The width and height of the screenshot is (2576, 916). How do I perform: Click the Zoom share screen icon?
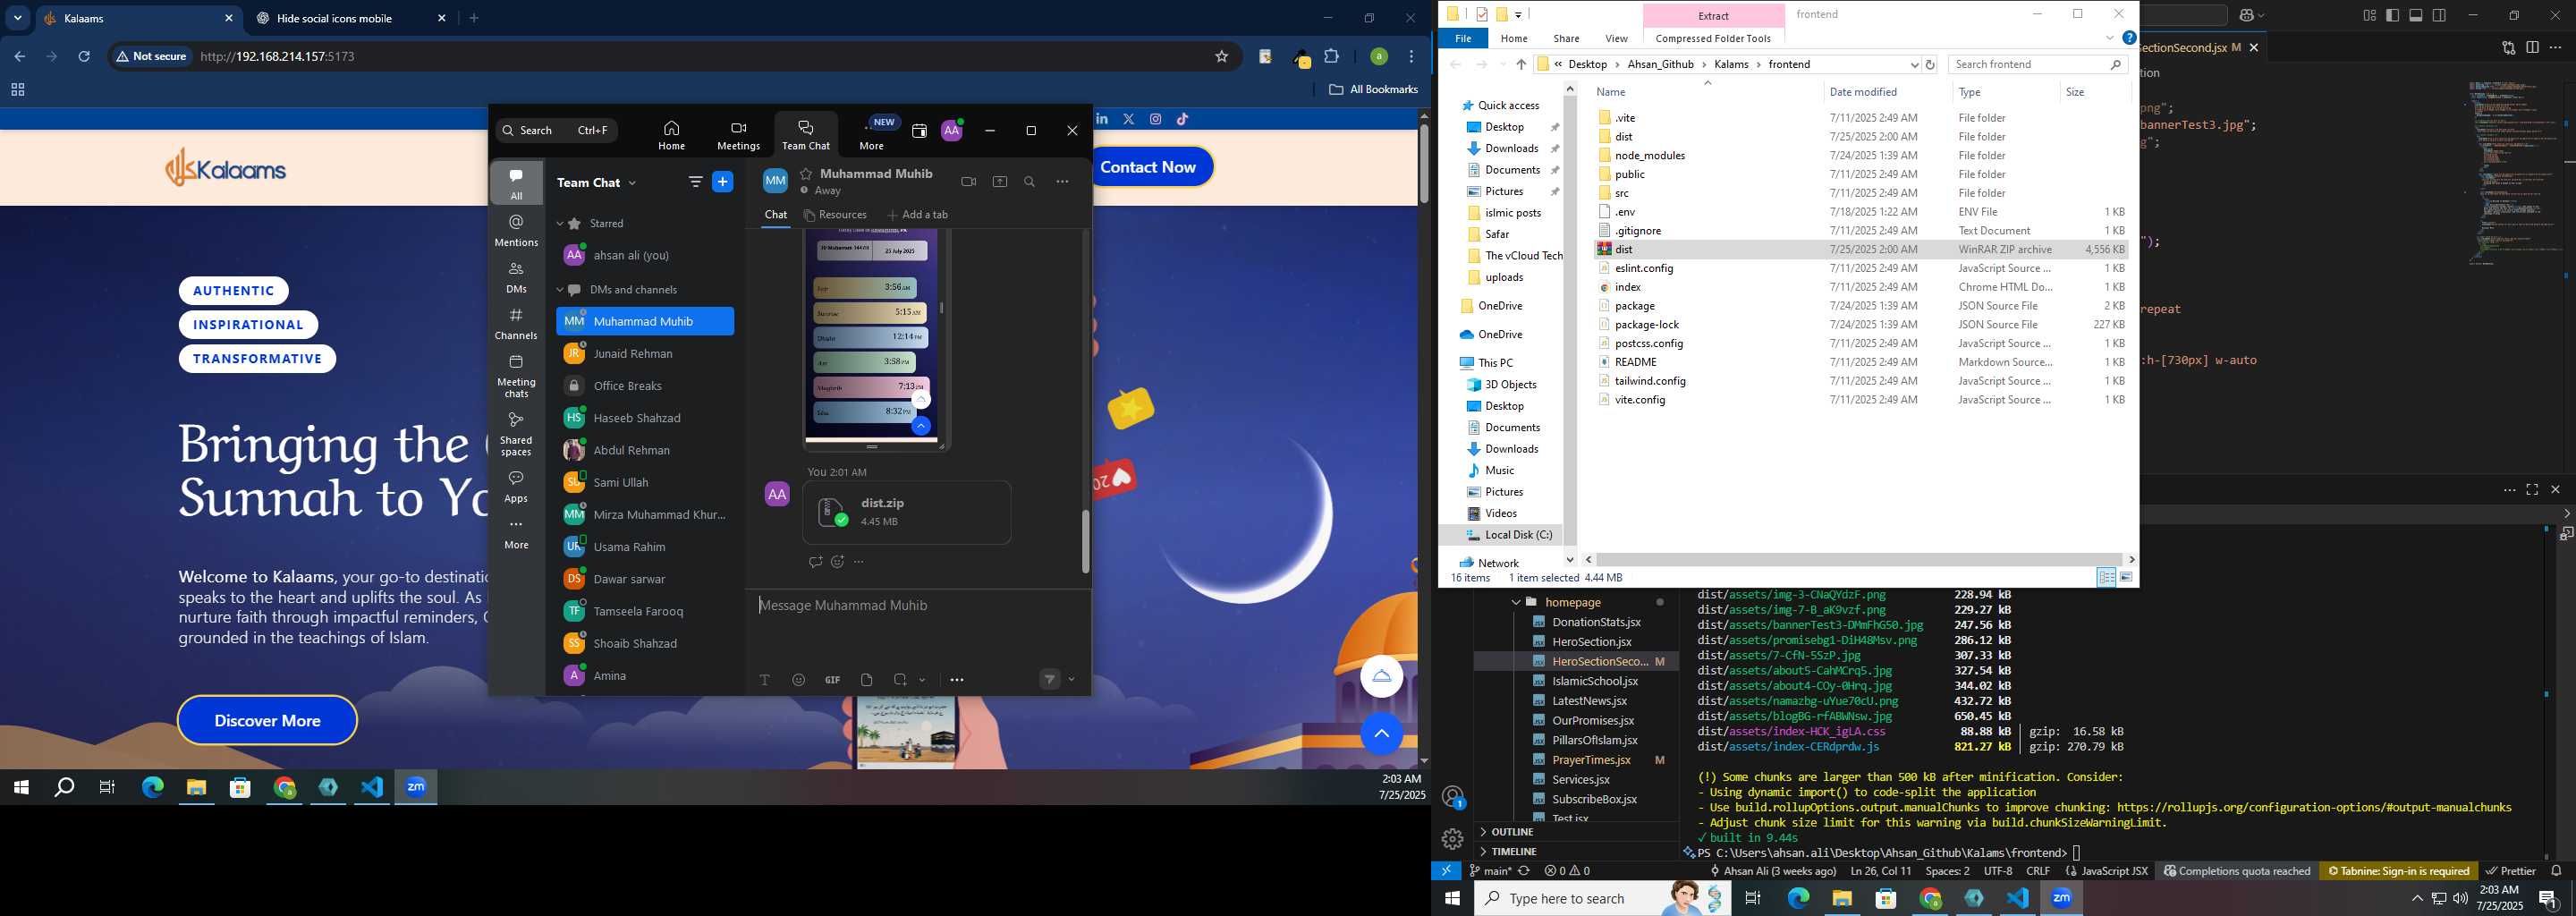tap(1000, 182)
